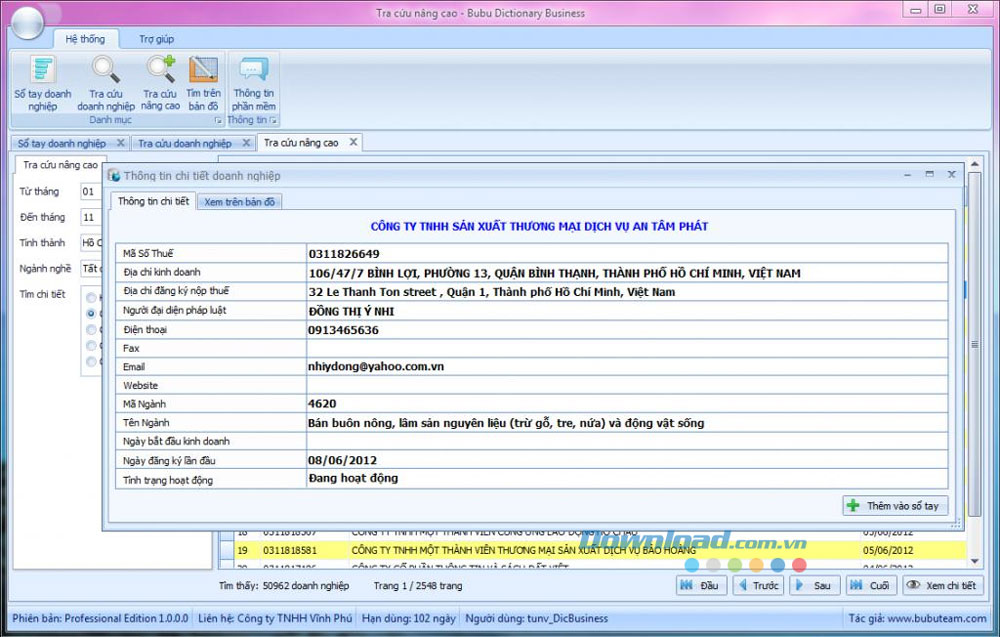Click the Từ tháng input field
1000x637 pixels.
[x=90, y=191]
